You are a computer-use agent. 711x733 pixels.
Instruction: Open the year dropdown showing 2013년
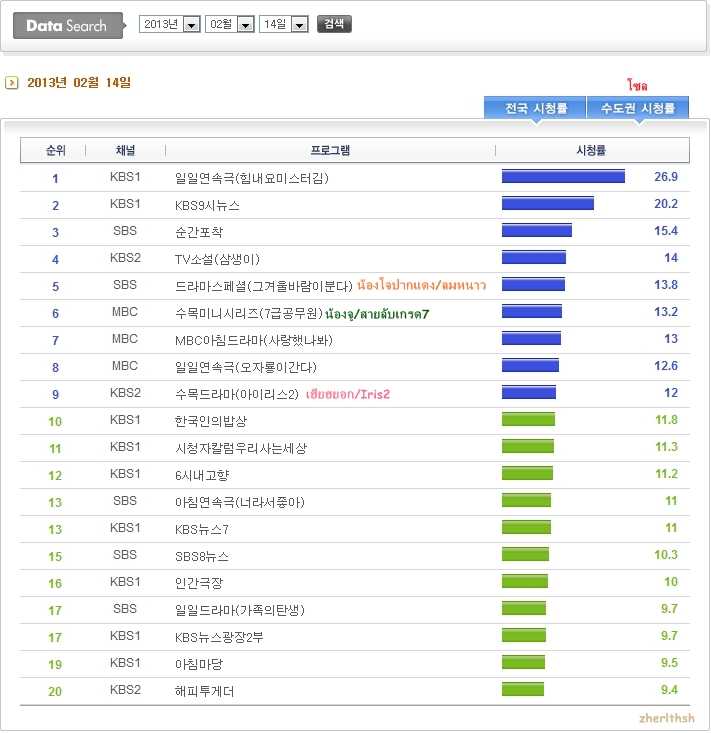click(170, 24)
